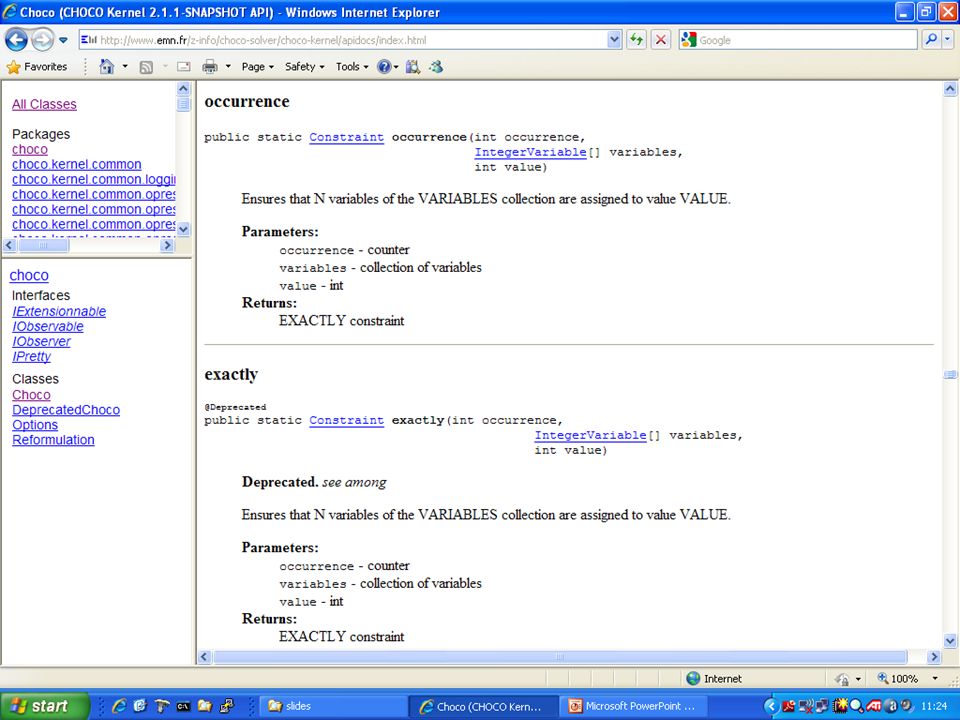Viewport: 960px width, 720px height.
Task: Click the IntegerVariable link in the occurrence signature
Action: click(x=530, y=152)
